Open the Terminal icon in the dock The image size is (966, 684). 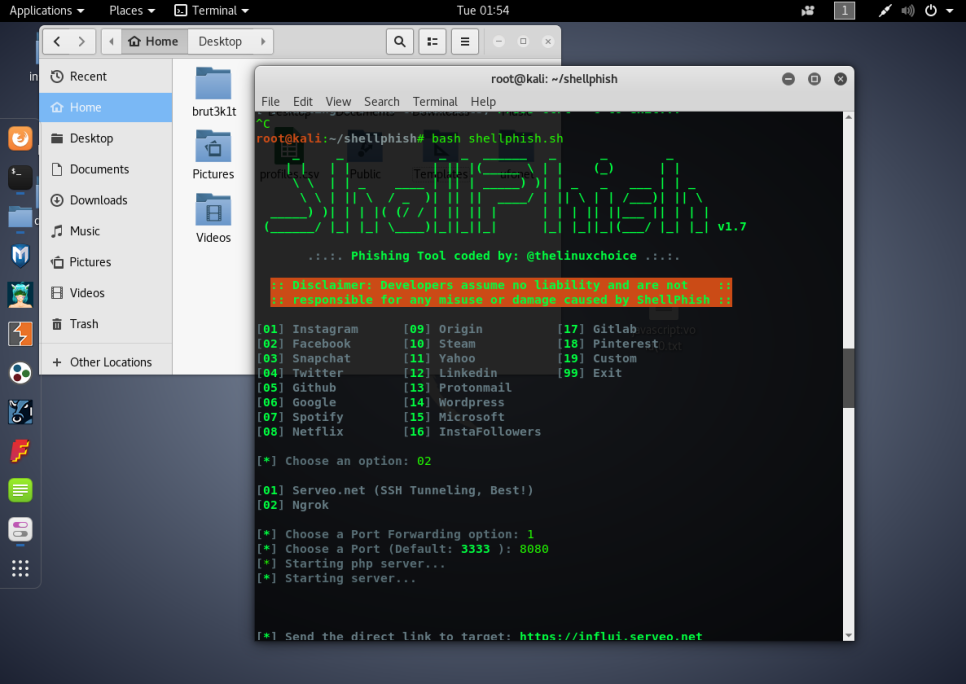(x=20, y=177)
